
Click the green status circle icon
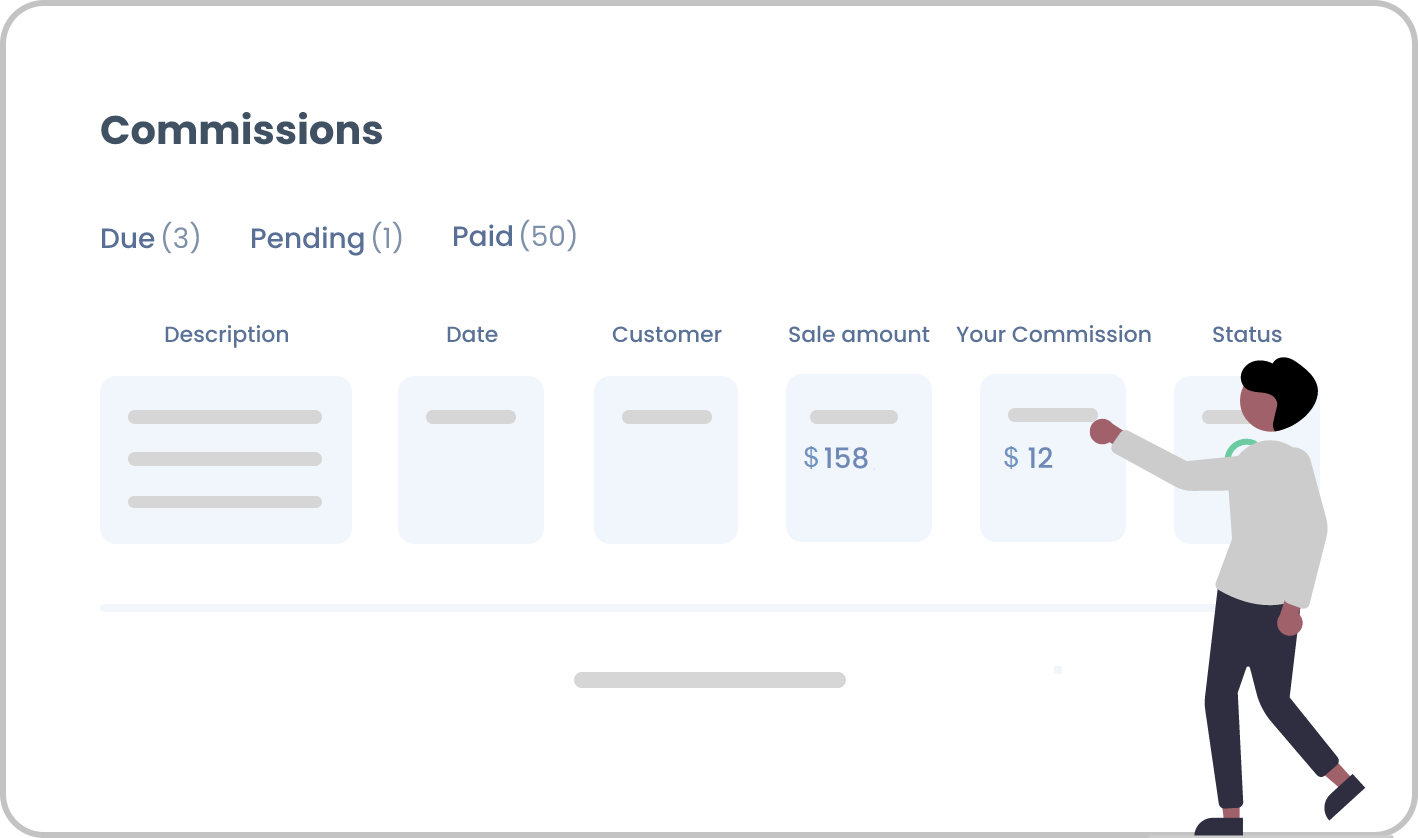[x=1240, y=450]
